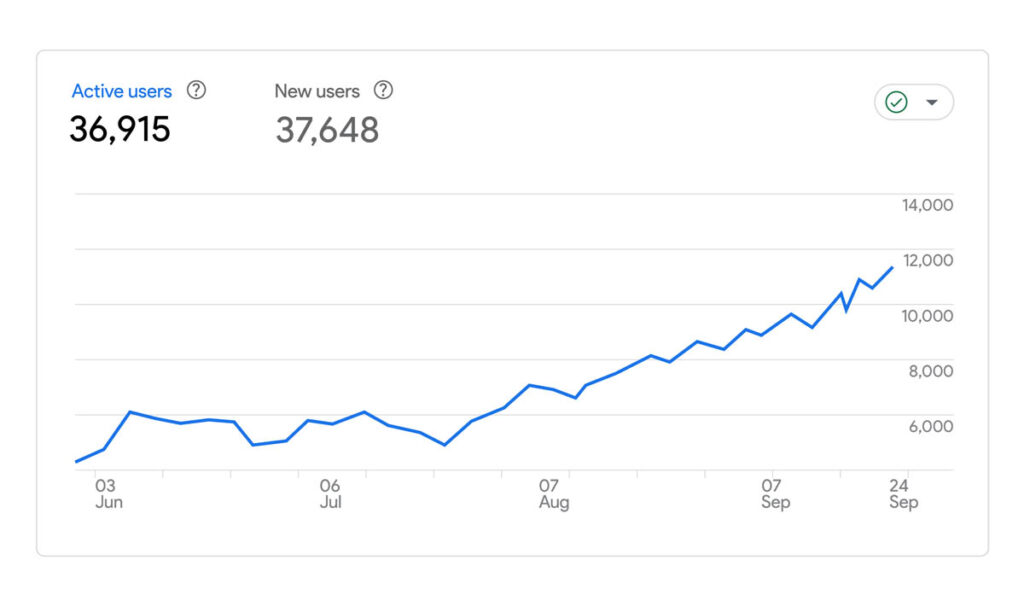Image resolution: width=1024 pixels, height=601 pixels.
Task: Click the checkmark inside the pill-shaped control
Action: pos(897,101)
